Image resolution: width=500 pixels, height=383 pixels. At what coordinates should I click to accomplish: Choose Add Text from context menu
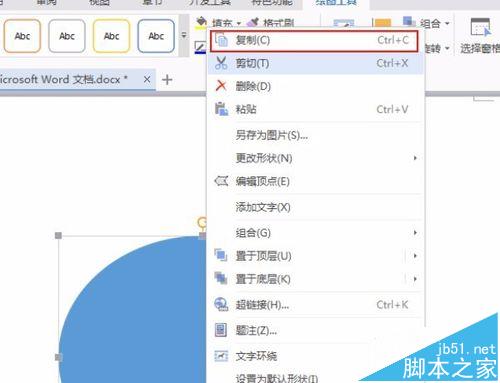tap(263, 207)
